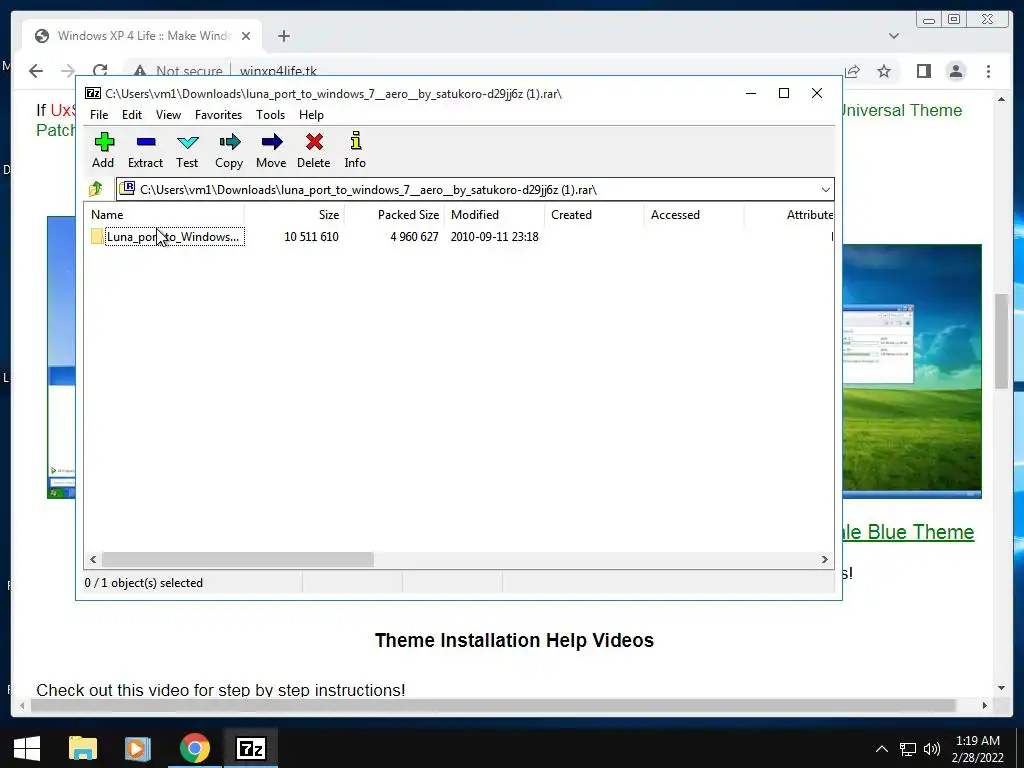This screenshot has height=768, width=1024.
Task: Sort by the Accessed column header
Action: [694, 215]
